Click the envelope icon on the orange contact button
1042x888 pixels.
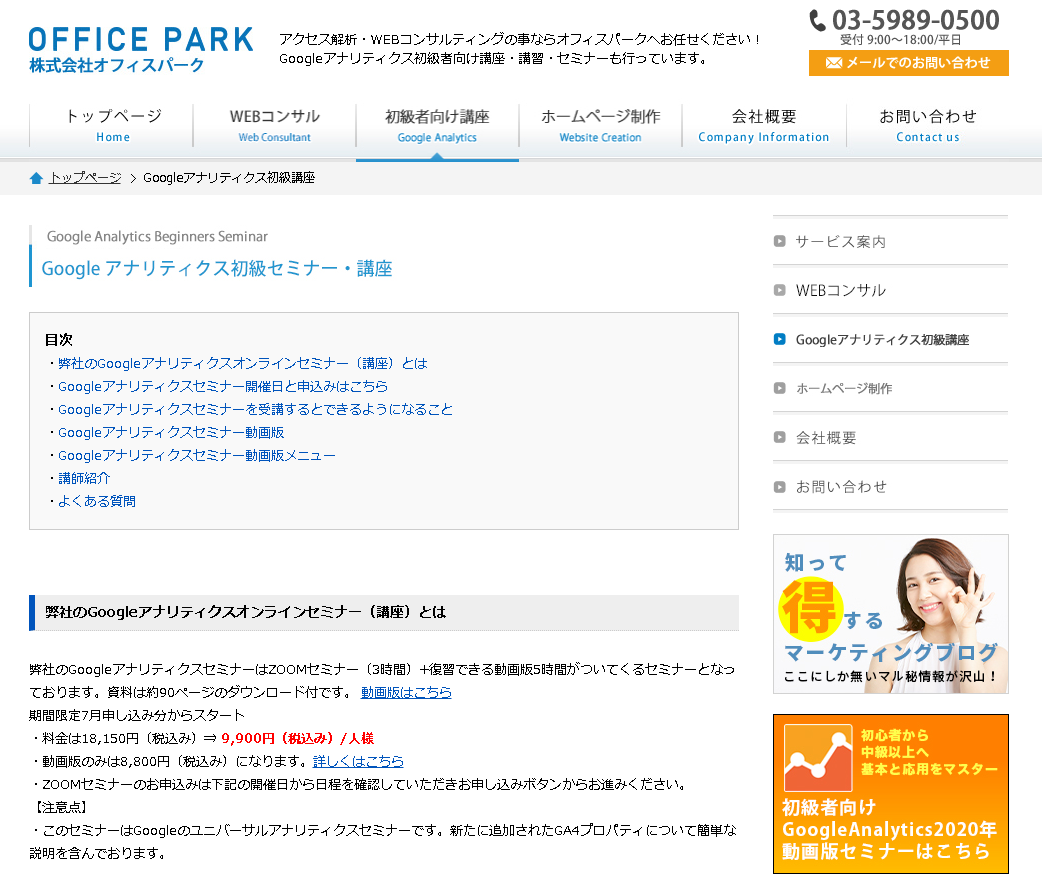coord(833,62)
